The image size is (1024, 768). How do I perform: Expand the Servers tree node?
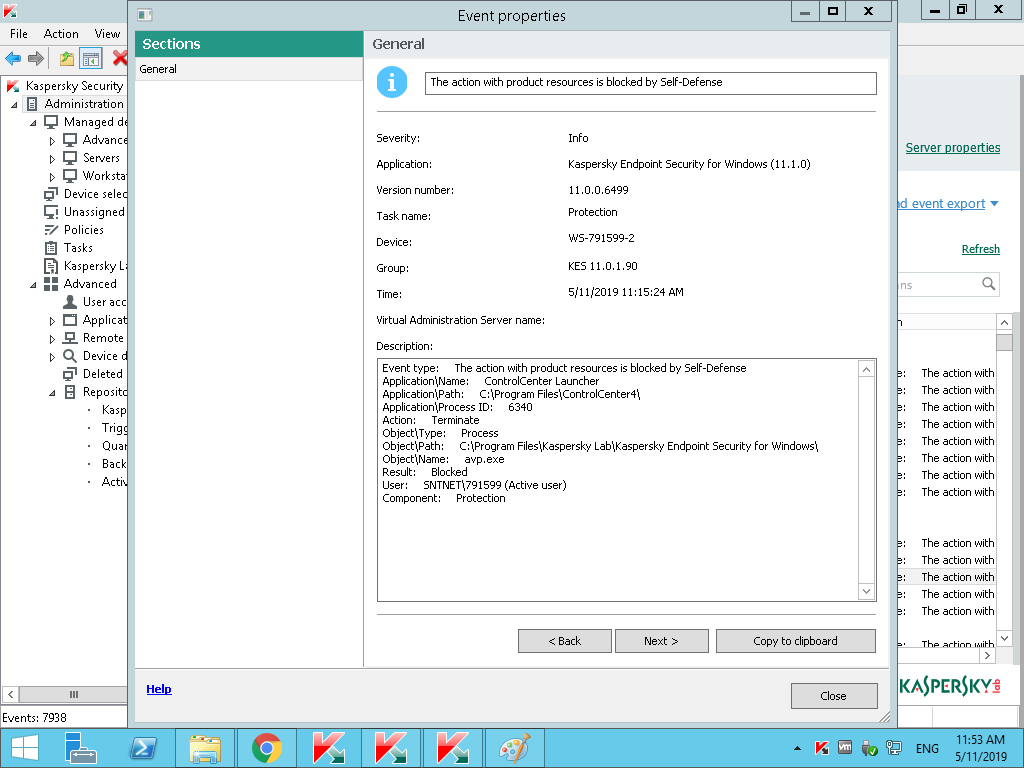tap(53, 159)
